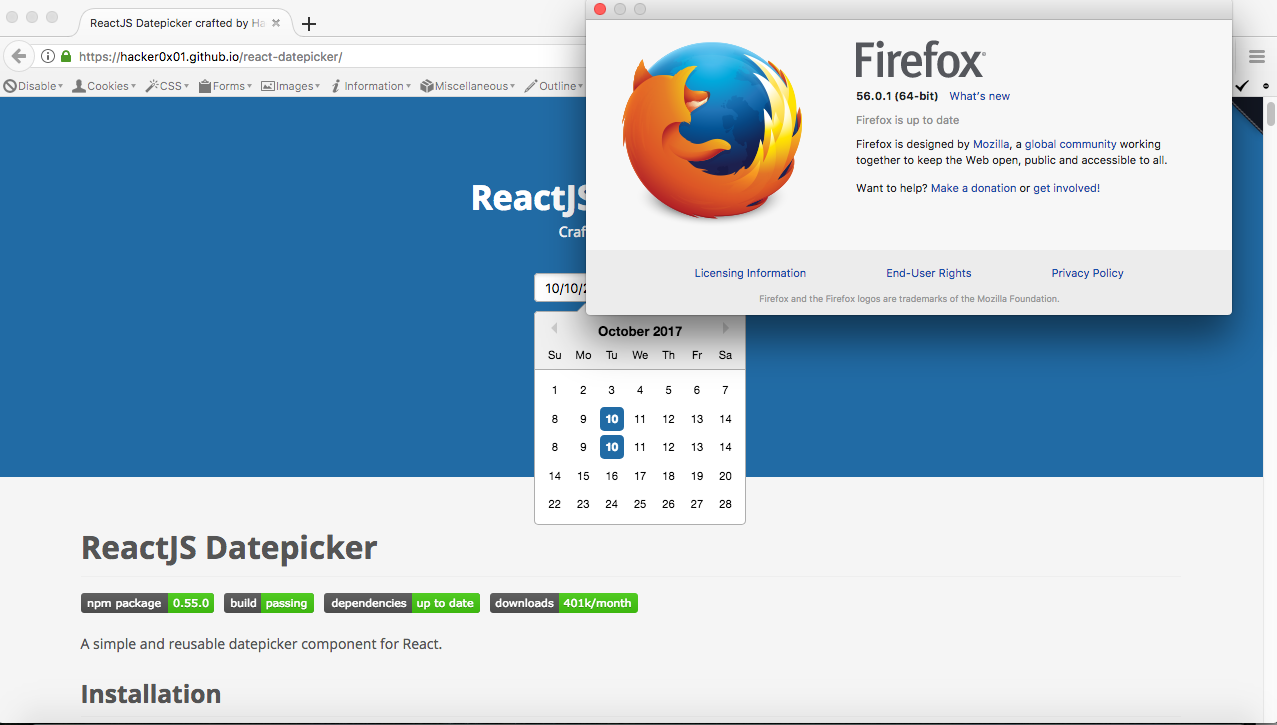Open a new tab with the plus button
Image resolution: width=1277 pixels, height=725 pixels.
point(309,24)
